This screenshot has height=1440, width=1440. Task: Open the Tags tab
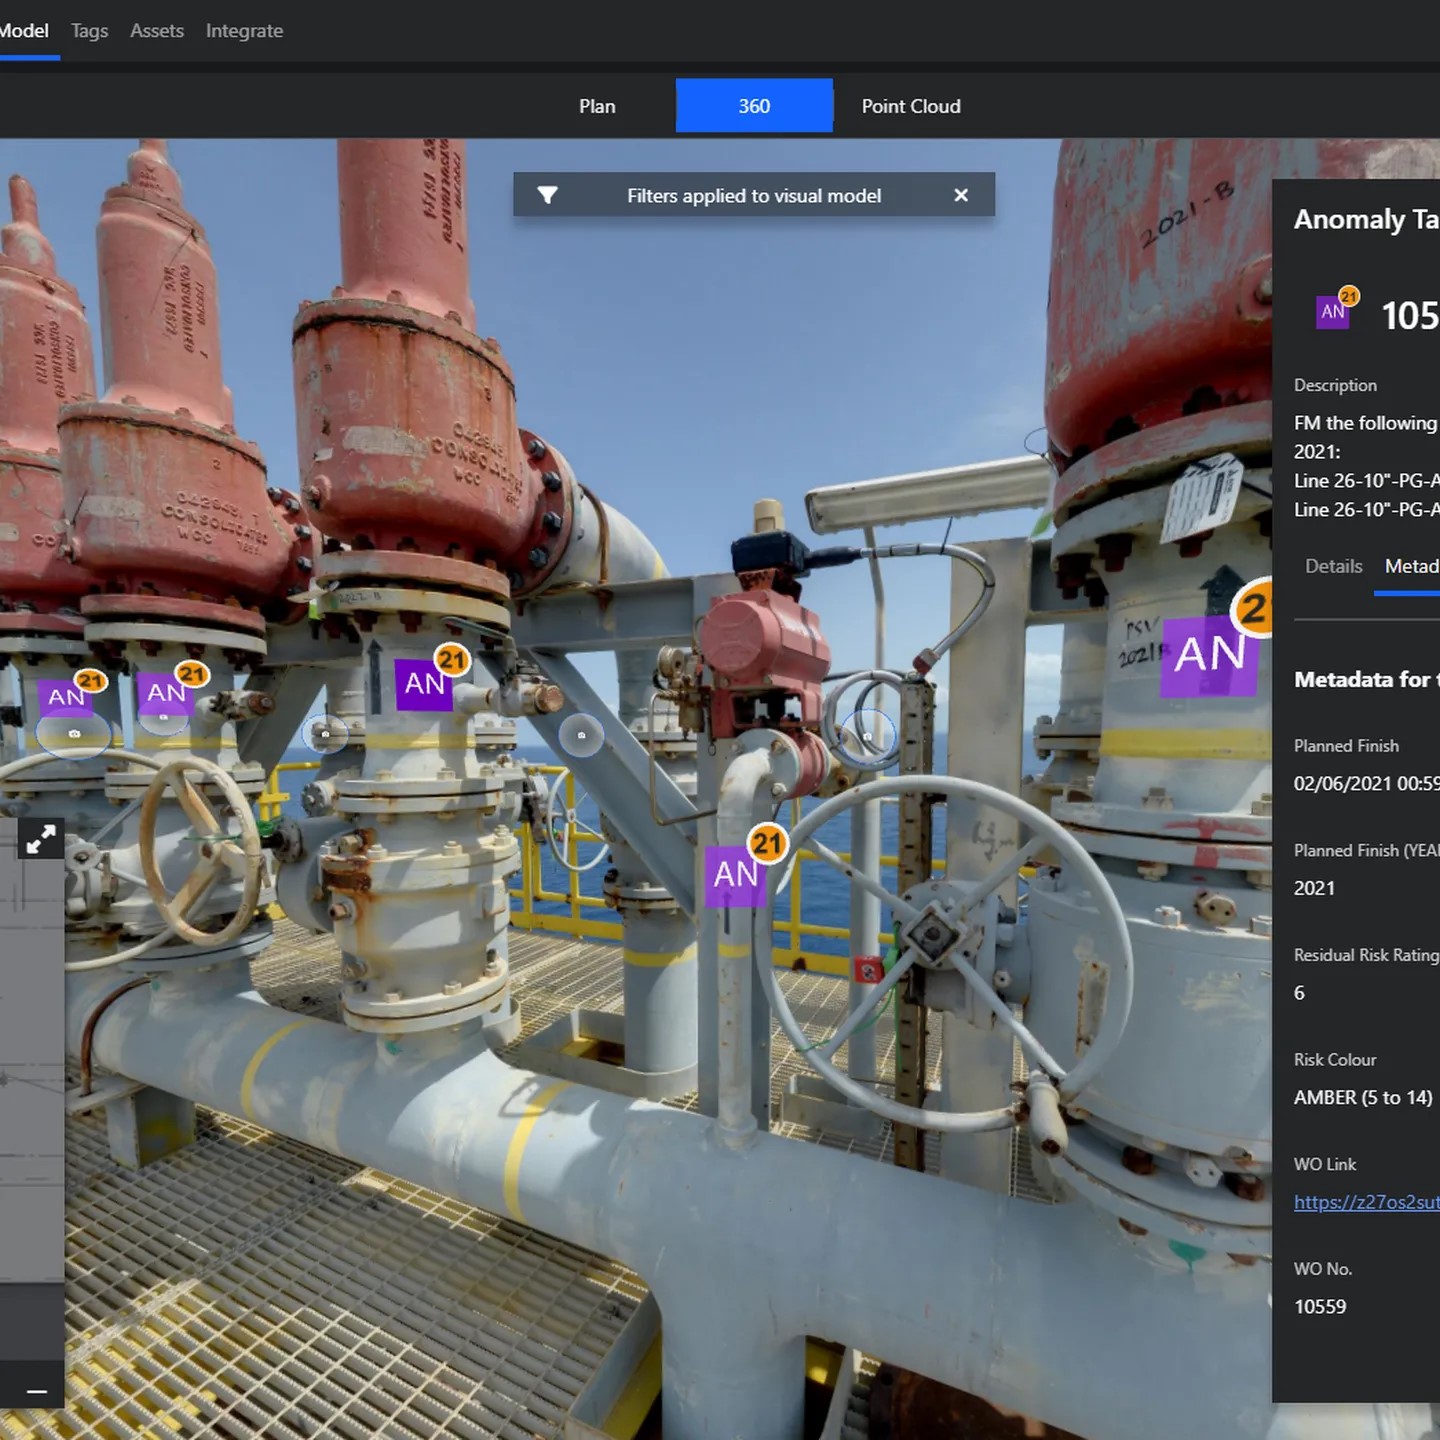89,31
